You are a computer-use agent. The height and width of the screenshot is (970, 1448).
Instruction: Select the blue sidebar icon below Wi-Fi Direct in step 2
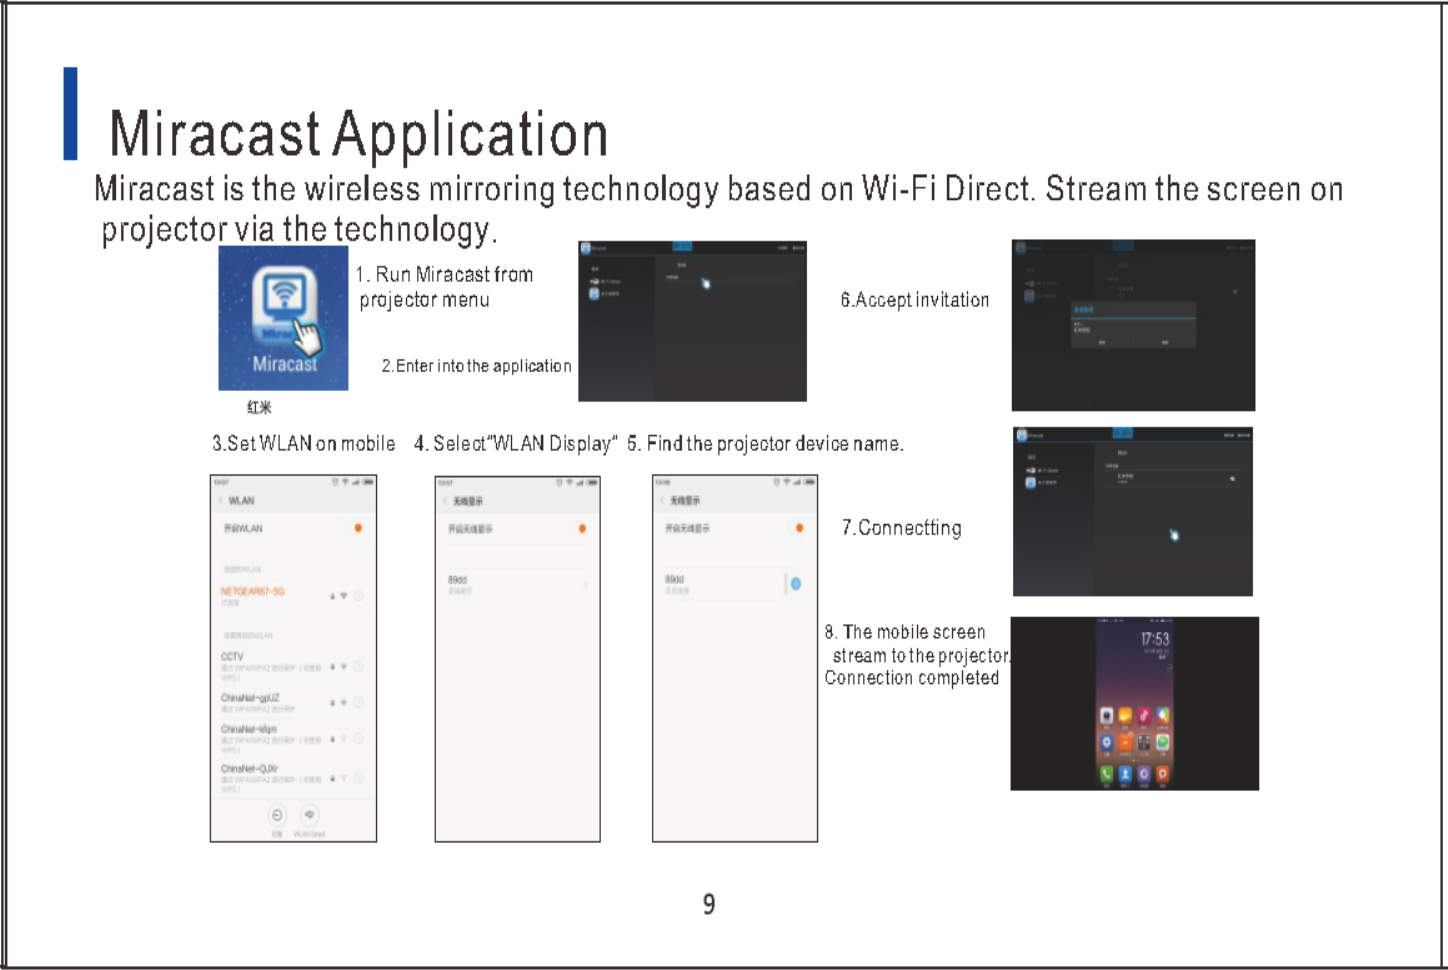(594, 294)
